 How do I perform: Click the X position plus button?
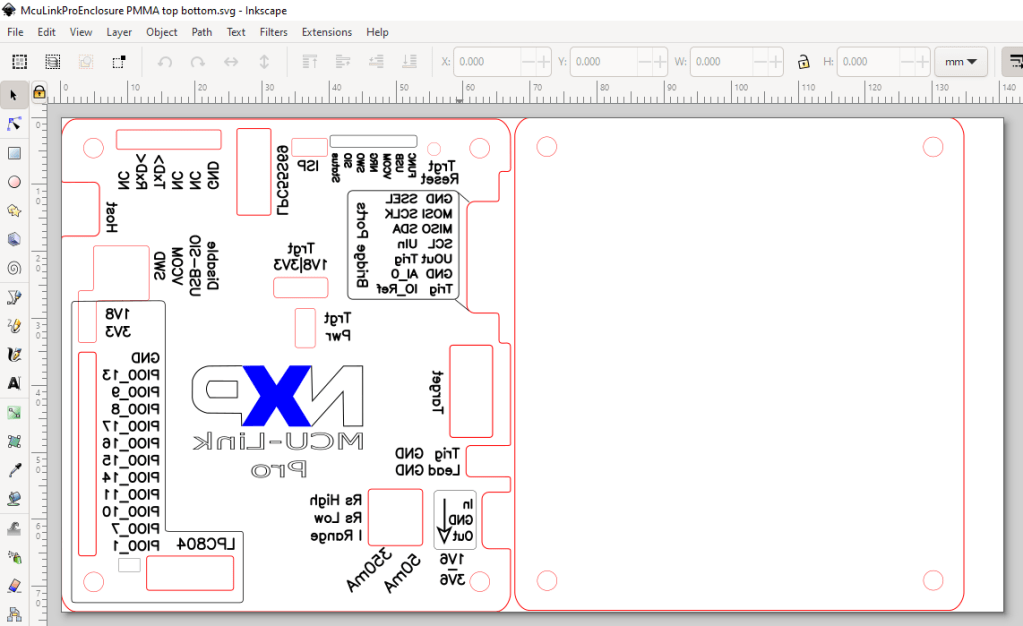(x=543, y=62)
